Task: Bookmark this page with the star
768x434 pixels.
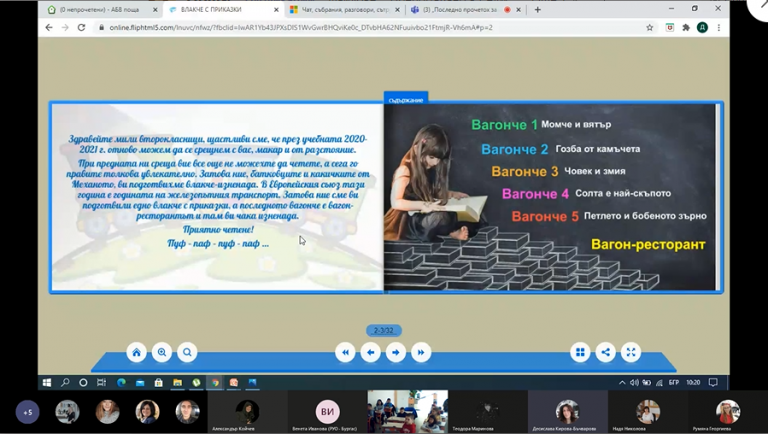Action: (x=649, y=27)
